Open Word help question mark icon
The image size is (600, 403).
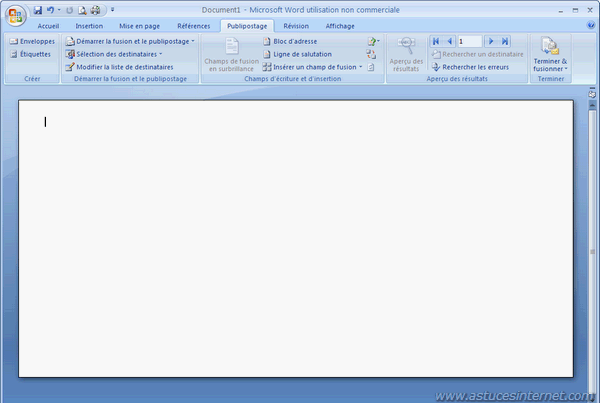tap(590, 25)
